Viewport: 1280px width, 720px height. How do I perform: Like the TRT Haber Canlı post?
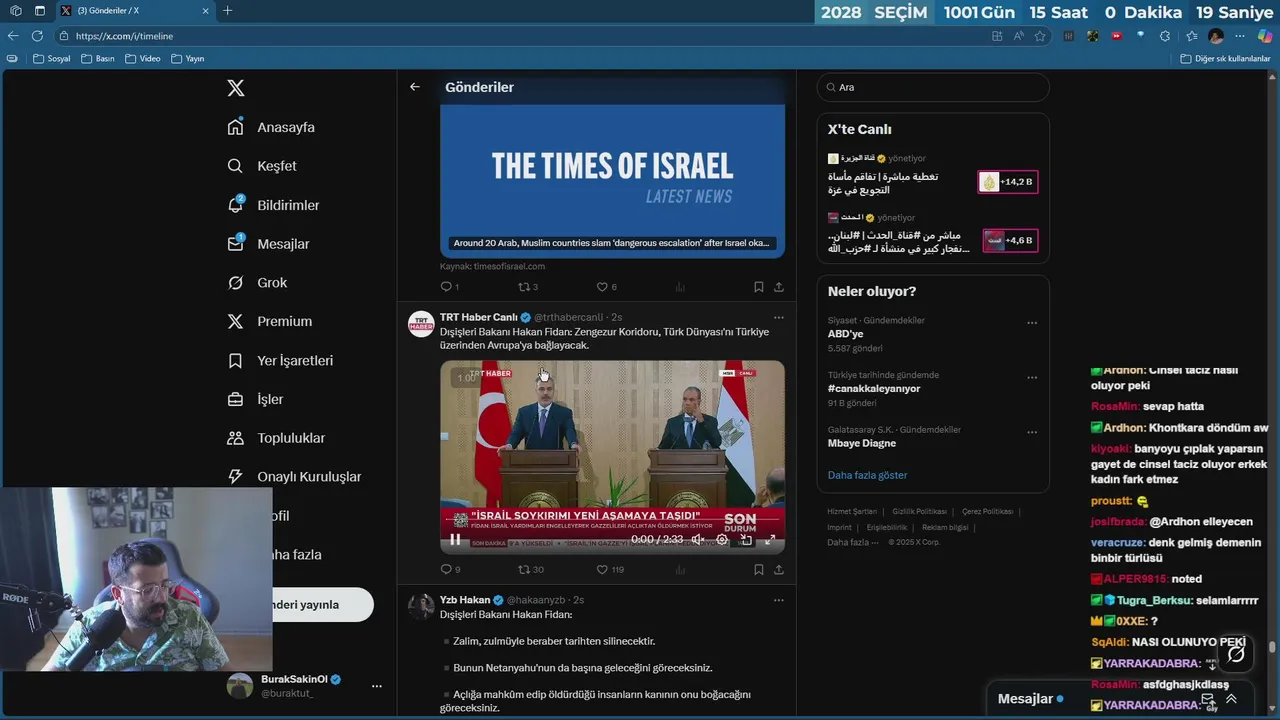[x=610, y=569]
